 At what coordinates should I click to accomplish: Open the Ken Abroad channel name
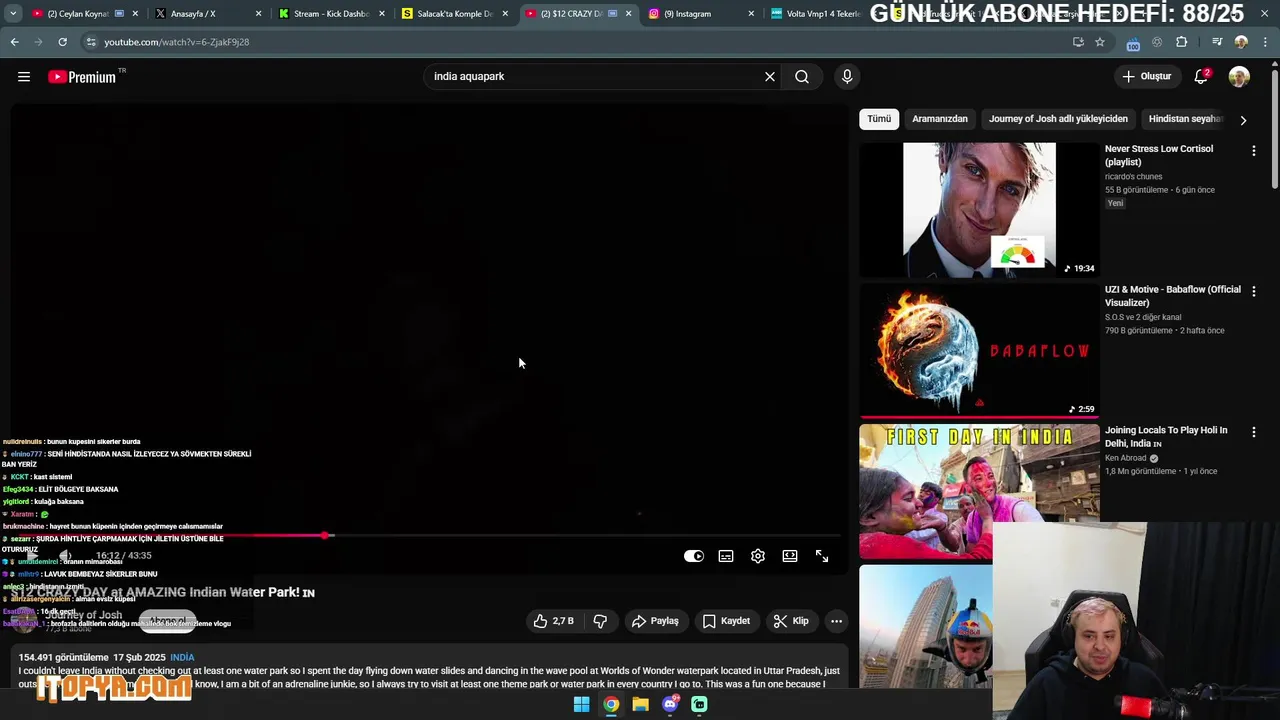click(1125, 458)
